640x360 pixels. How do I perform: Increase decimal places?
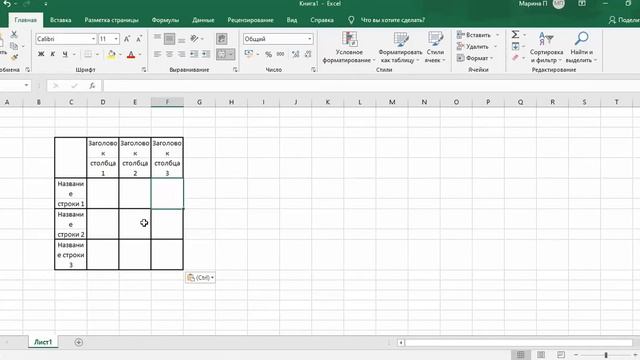point(296,54)
